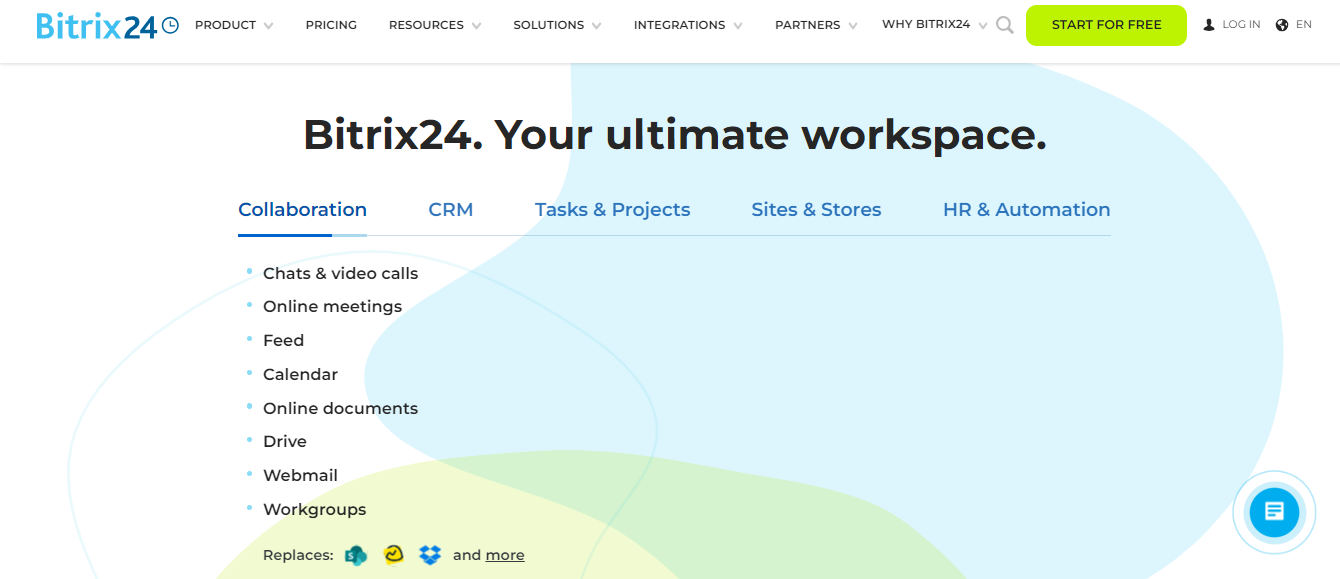Open the PRODUCT menu
Viewport: 1340px width, 579px height.
pyautogui.click(x=225, y=25)
